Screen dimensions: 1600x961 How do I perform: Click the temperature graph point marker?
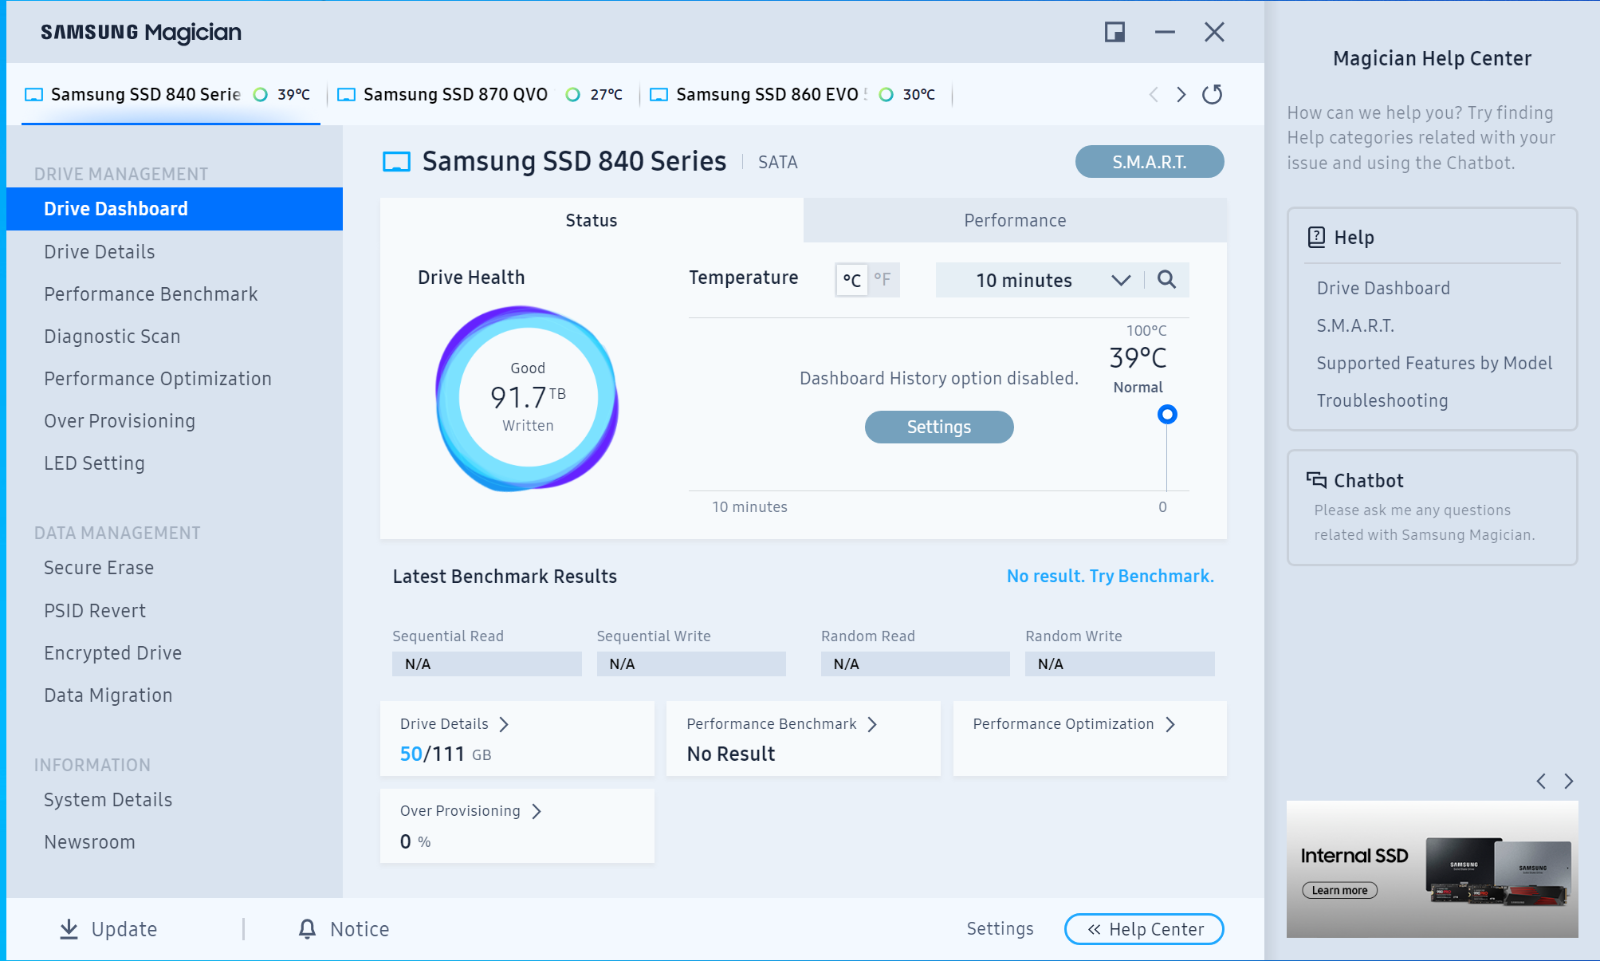(1167, 414)
